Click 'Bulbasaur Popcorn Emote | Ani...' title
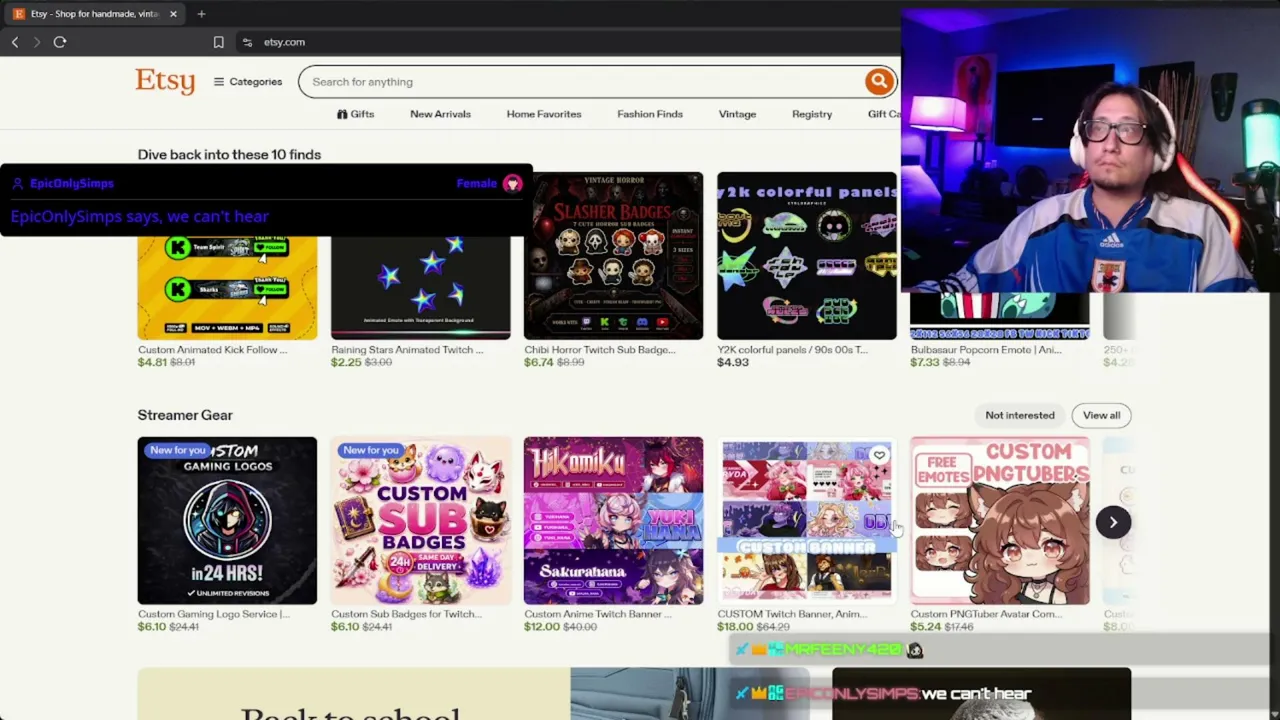The height and width of the screenshot is (720, 1280). click(x=986, y=350)
